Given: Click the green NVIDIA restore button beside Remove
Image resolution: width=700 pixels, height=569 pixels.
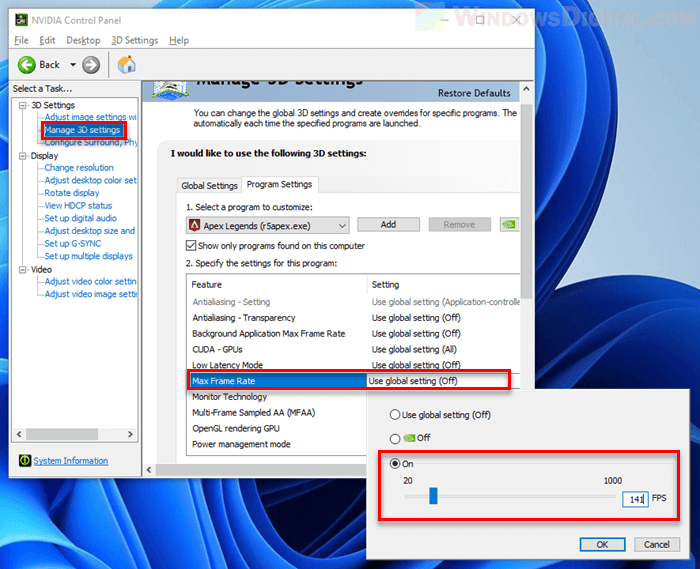Looking at the screenshot, I should pos(509,224).
